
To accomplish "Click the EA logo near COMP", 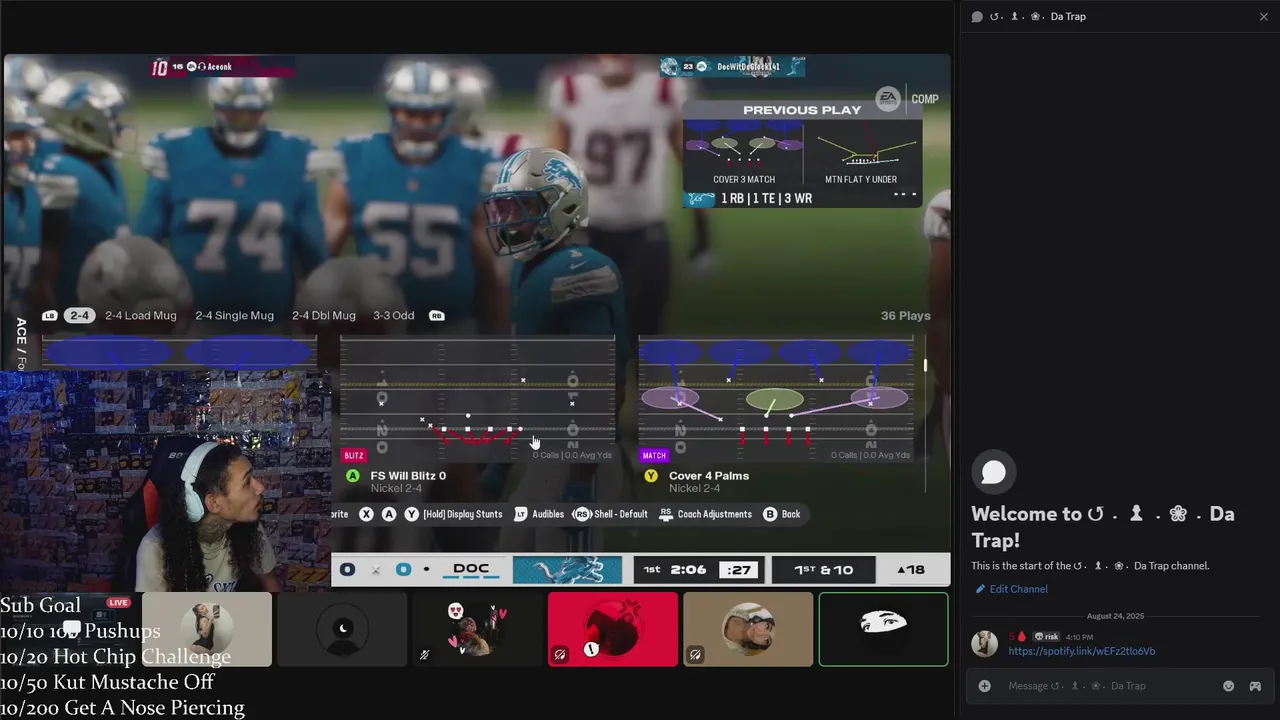I will (x=888, y=98).
